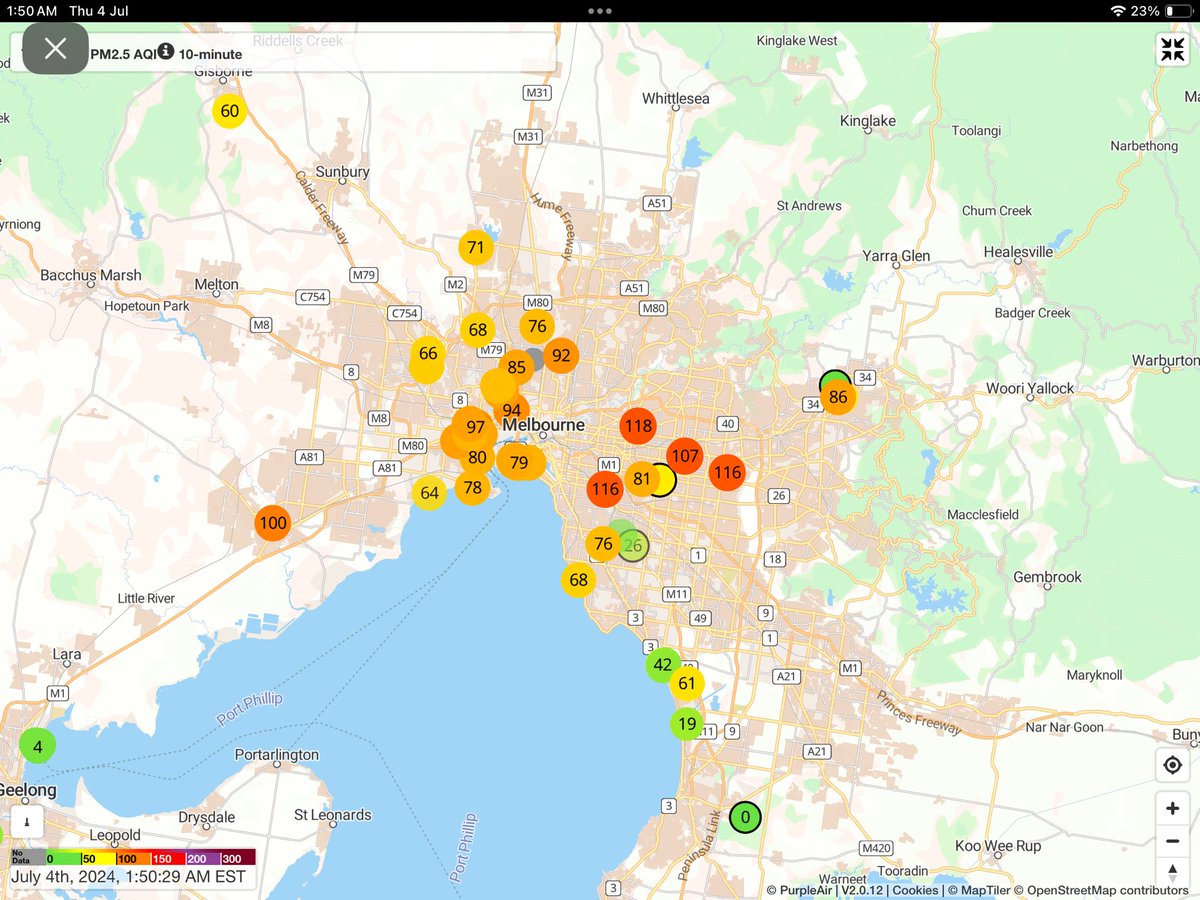1200x900 pixels.
Task: Open the sensor marker reading 92
Action: pyautogui.click(x=561, y=355)
